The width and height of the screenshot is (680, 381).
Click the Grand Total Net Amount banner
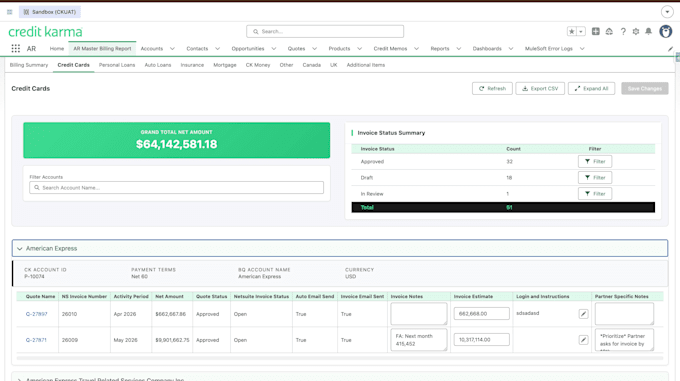pos(177,140)
